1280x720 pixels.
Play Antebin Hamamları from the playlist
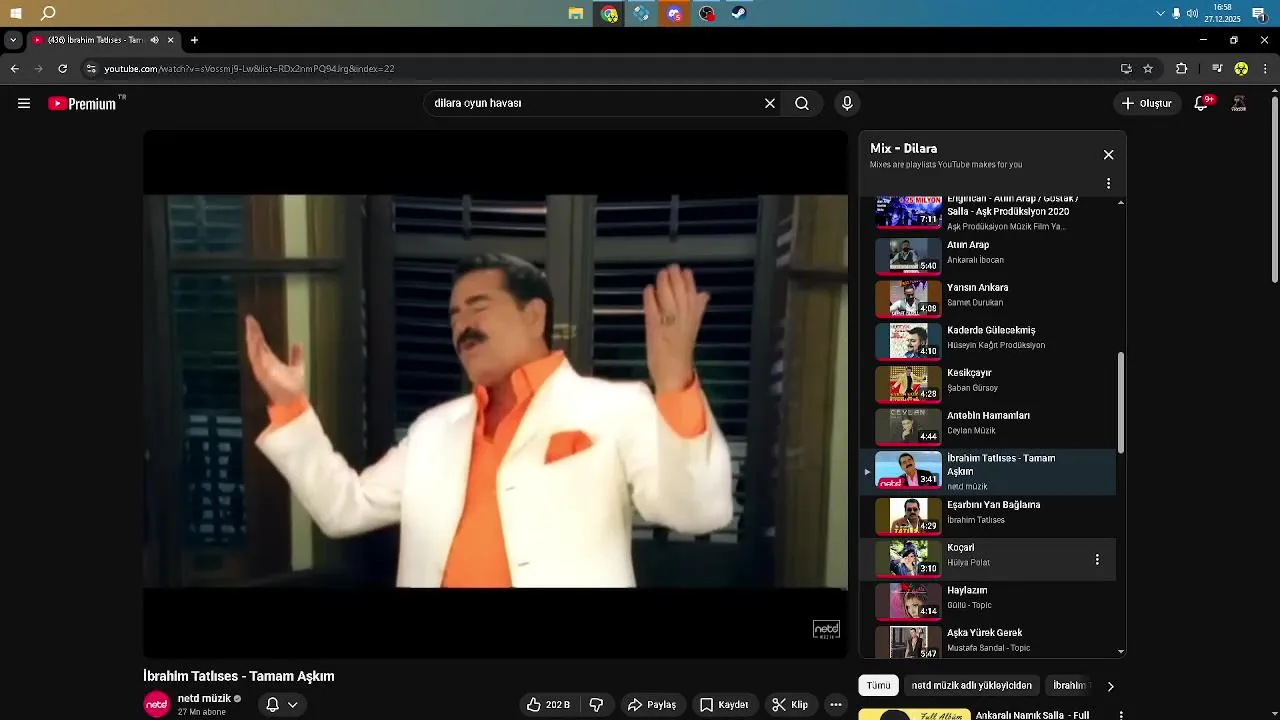point(990,426)
